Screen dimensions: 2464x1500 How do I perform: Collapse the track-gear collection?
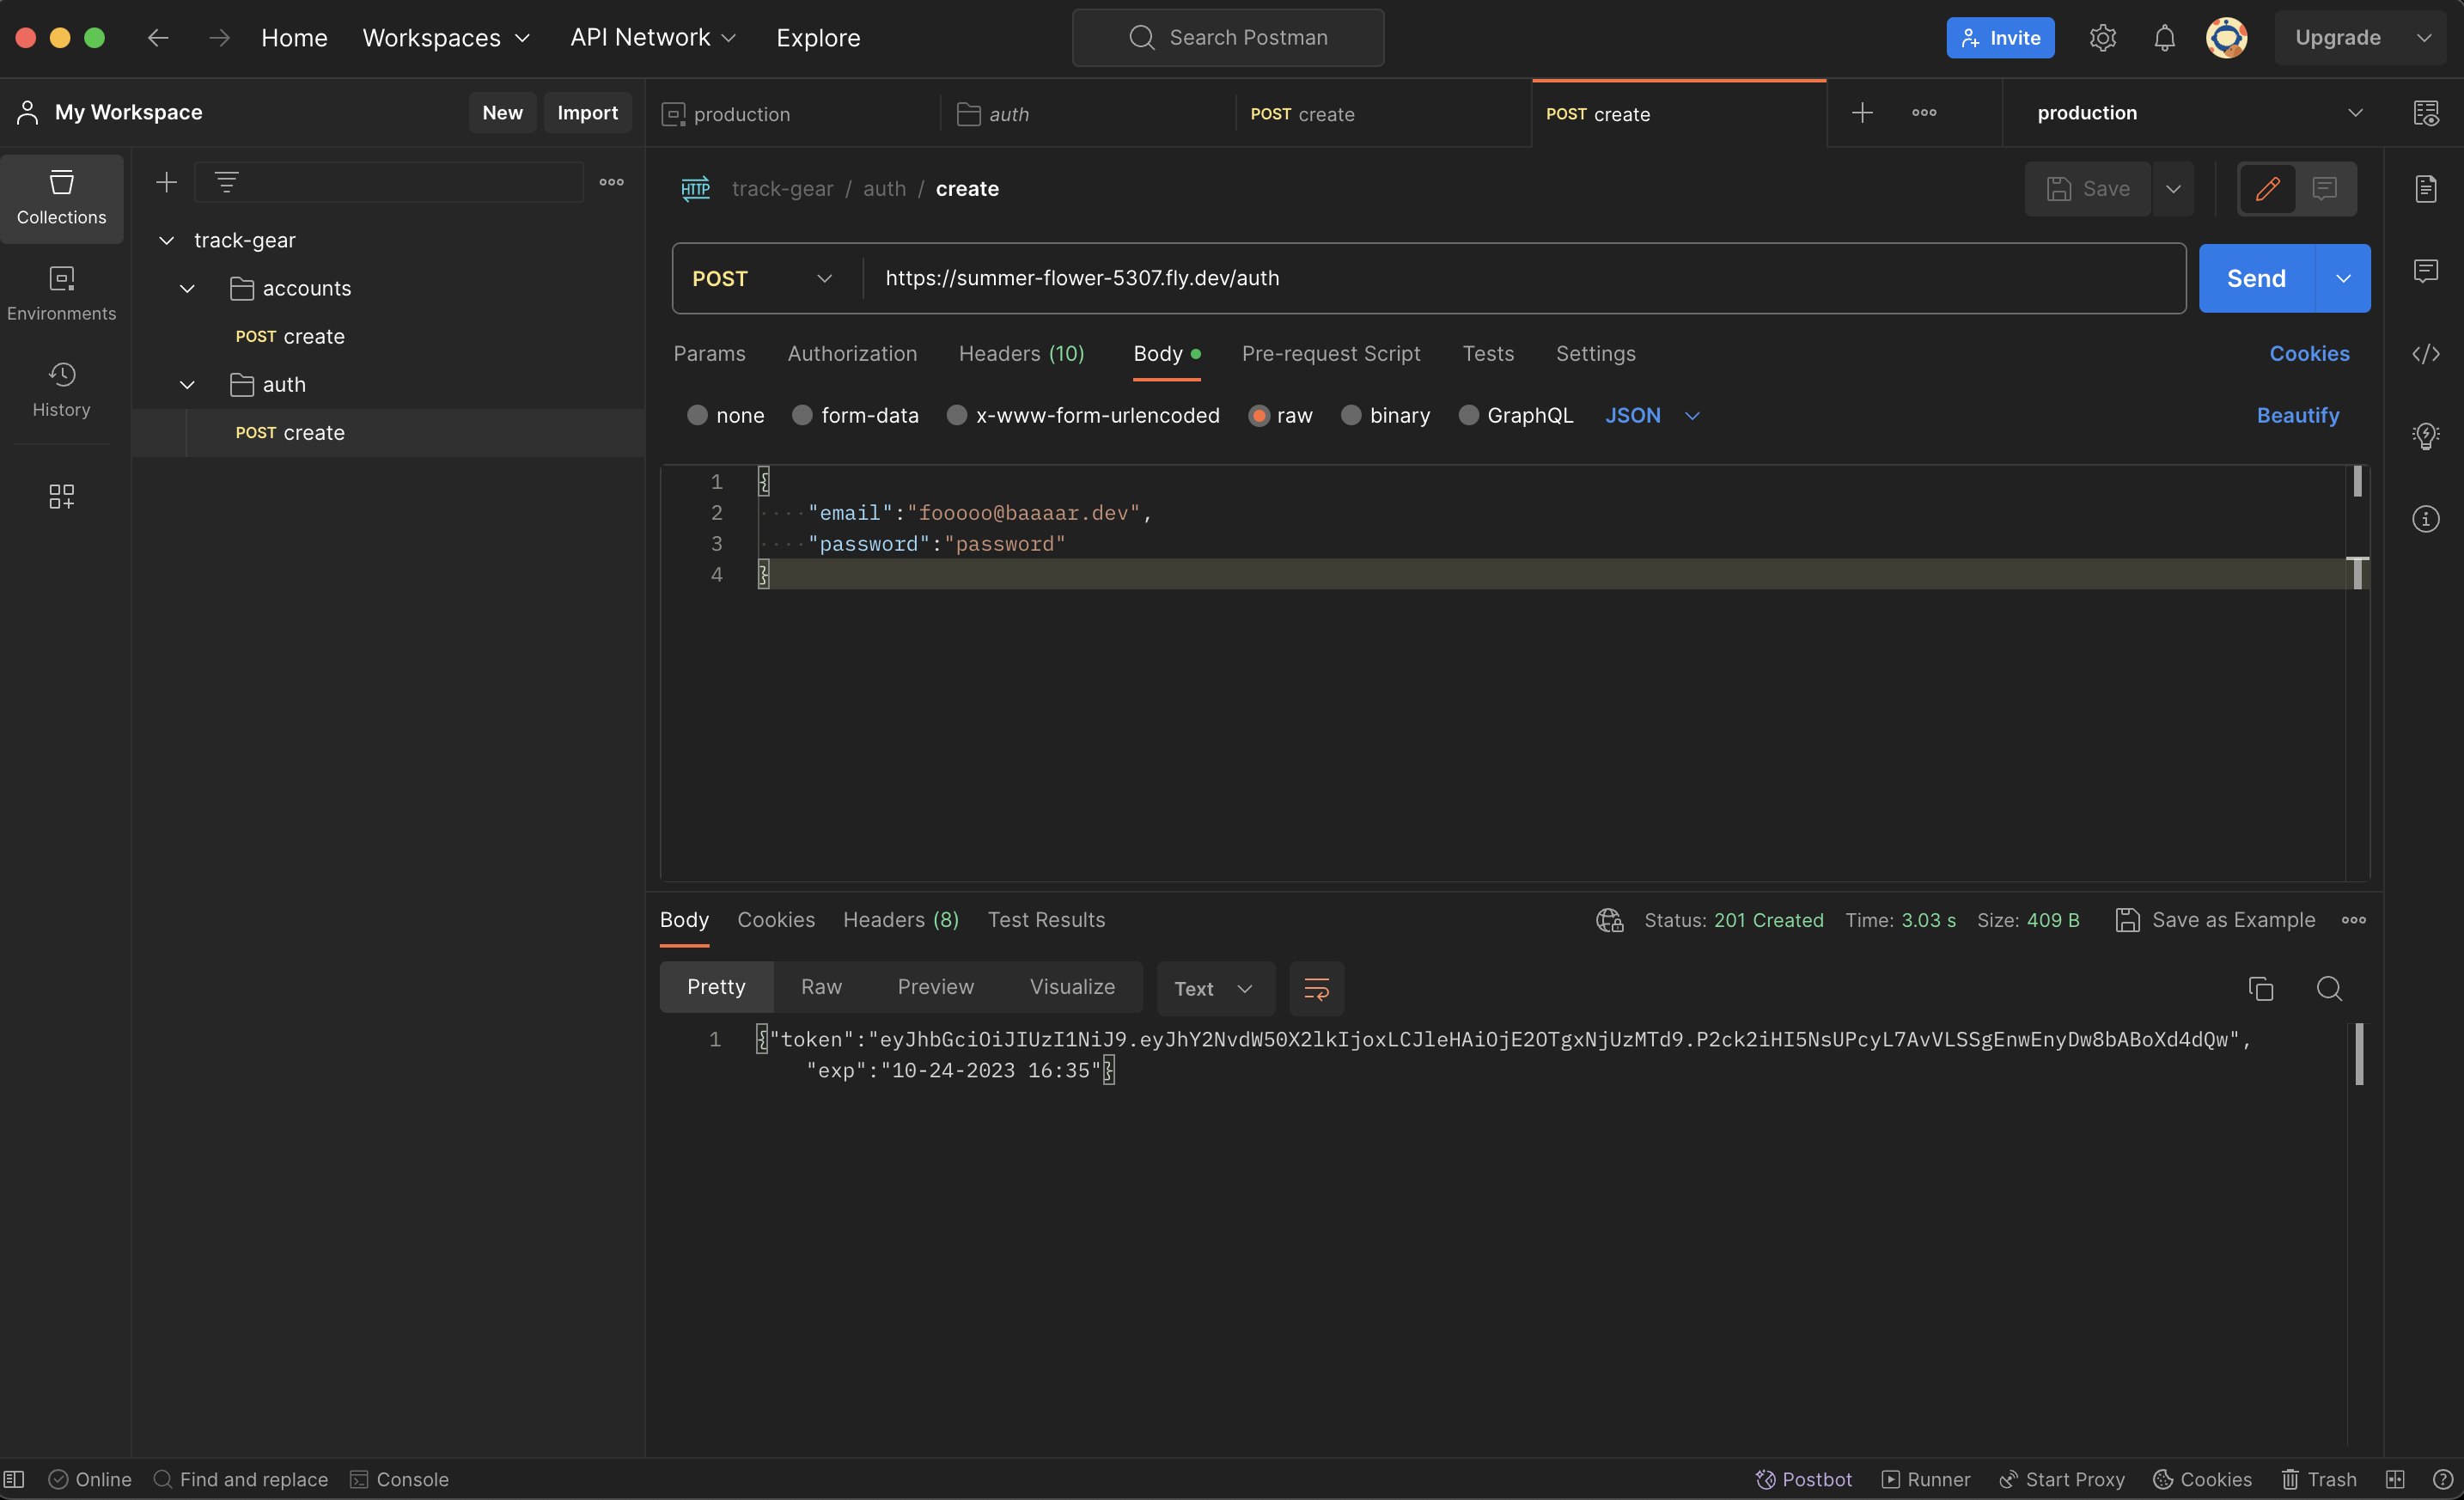[167, 240]
